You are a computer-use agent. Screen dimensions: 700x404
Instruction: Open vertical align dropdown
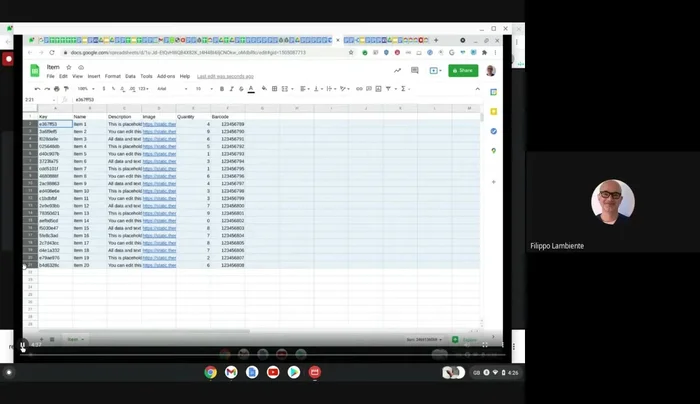tap(318, 89)
